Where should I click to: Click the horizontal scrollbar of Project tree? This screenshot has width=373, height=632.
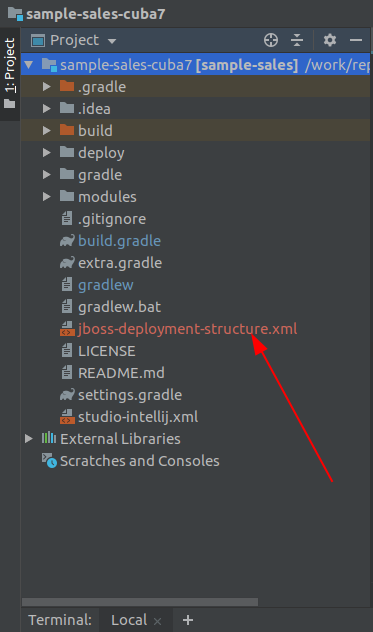(140, 602)
